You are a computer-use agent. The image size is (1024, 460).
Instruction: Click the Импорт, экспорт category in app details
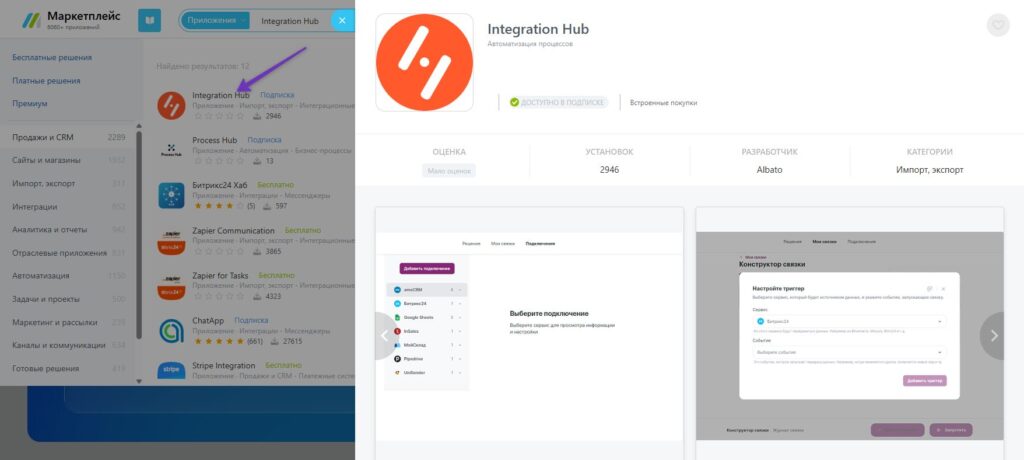(929, 170)
